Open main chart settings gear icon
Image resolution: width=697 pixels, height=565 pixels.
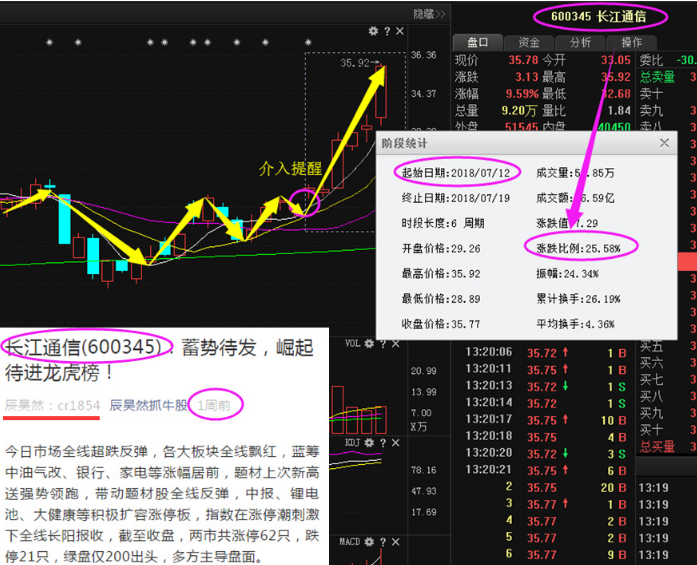click(x=373, y=31)
